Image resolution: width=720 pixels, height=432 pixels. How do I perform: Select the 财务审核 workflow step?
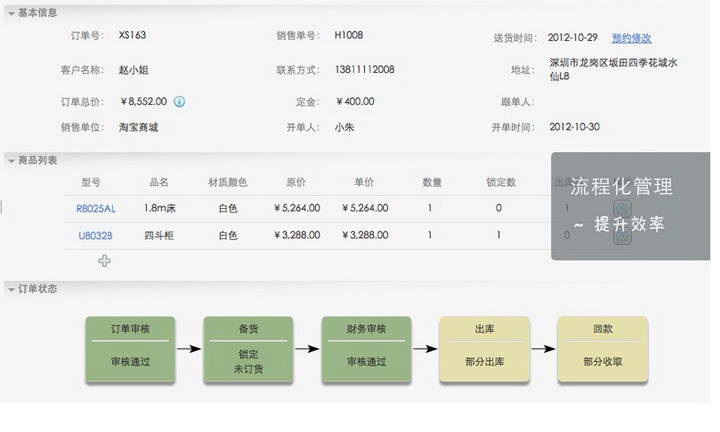366,345
